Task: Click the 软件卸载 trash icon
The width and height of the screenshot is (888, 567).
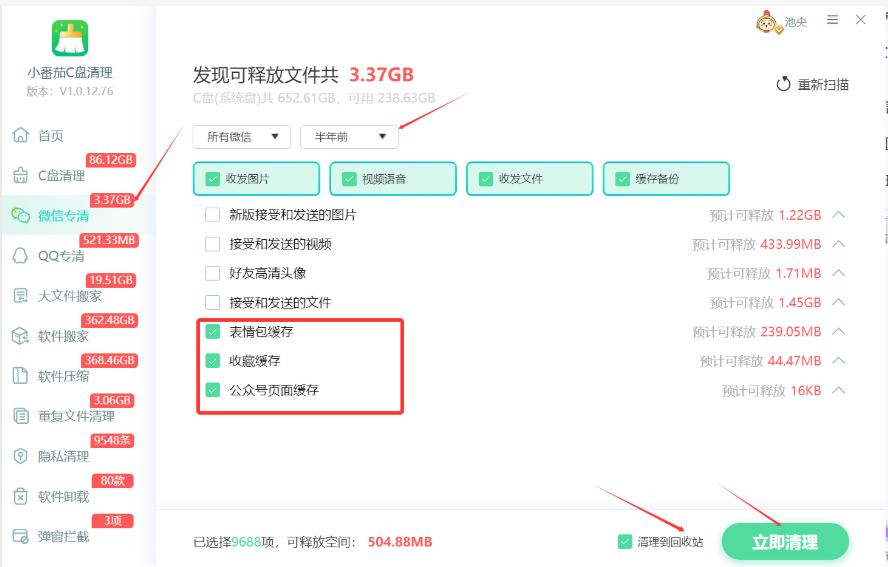Action: point(20,496)
